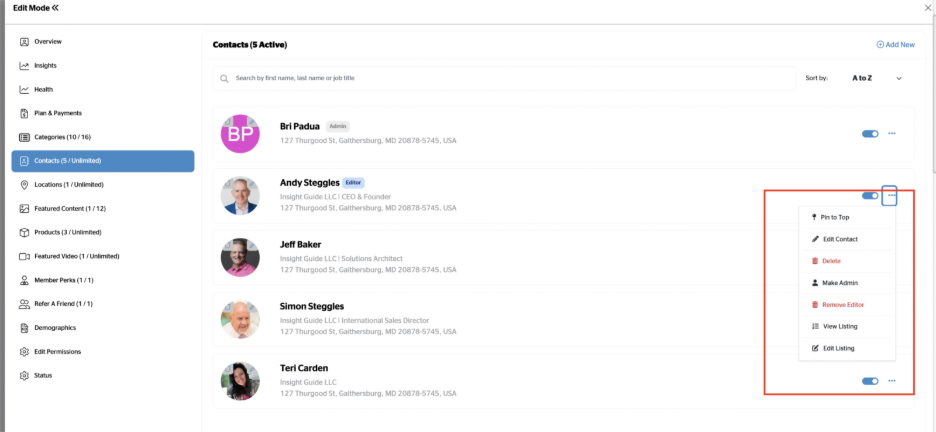Collapse the Edit Mode panel chevron
936x432 pixels.
tap(55, 8)
